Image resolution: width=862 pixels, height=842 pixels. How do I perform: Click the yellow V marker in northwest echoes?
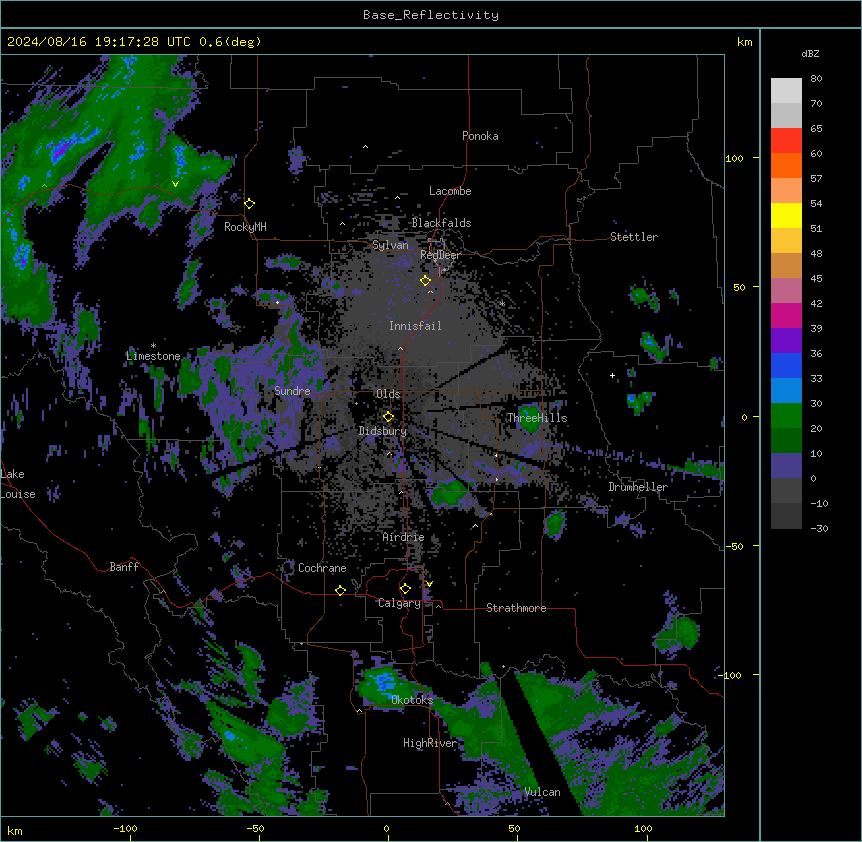175,184
